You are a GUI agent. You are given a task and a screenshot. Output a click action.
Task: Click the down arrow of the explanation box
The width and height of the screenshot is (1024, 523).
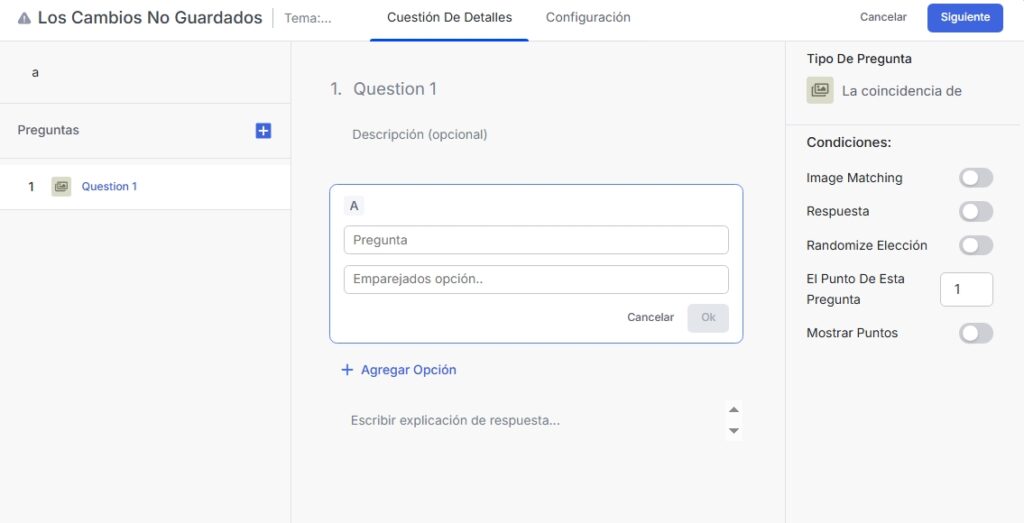point(734,431)
